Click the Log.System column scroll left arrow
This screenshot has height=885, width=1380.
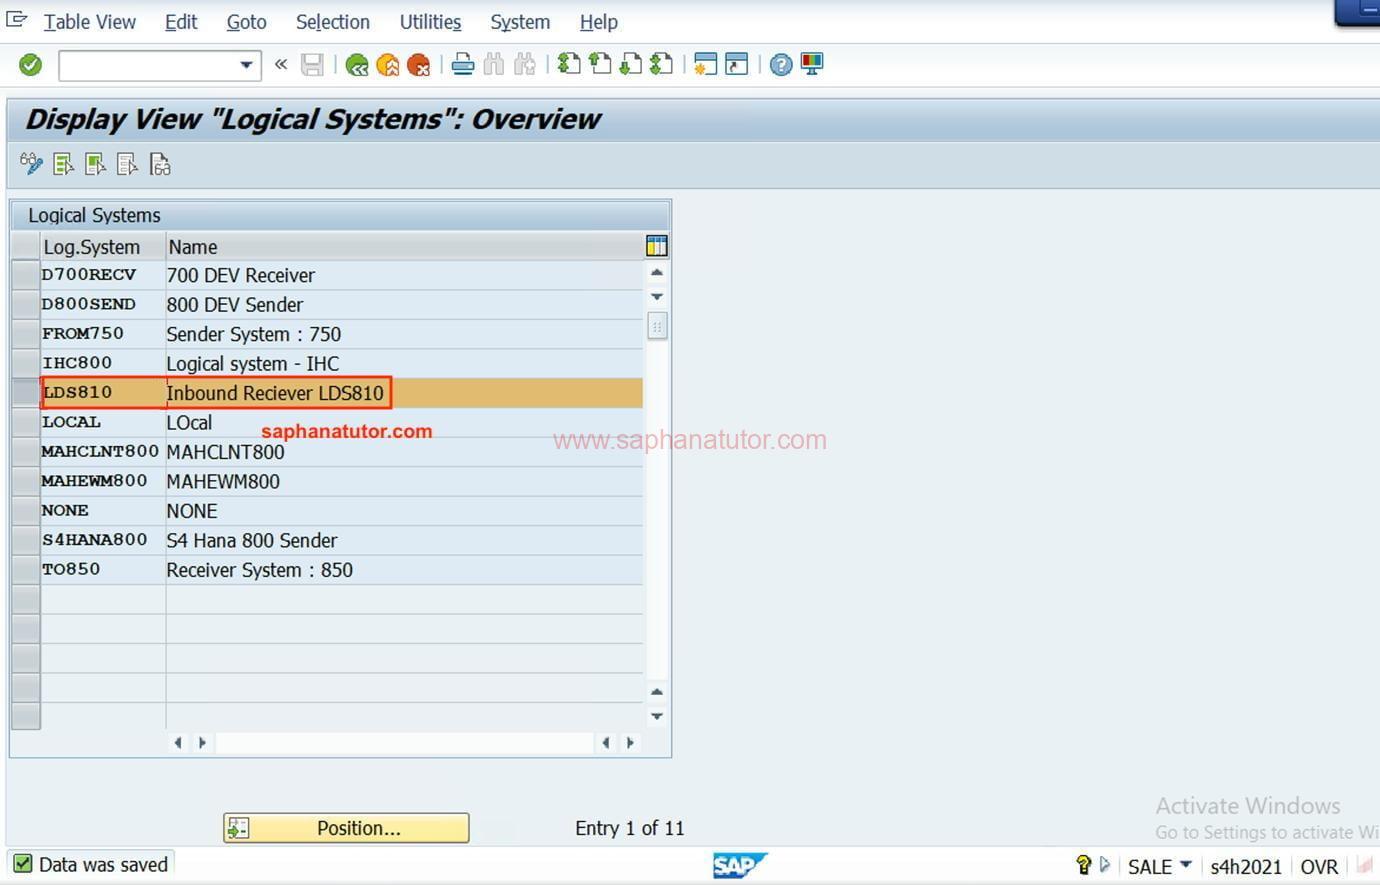178,743
